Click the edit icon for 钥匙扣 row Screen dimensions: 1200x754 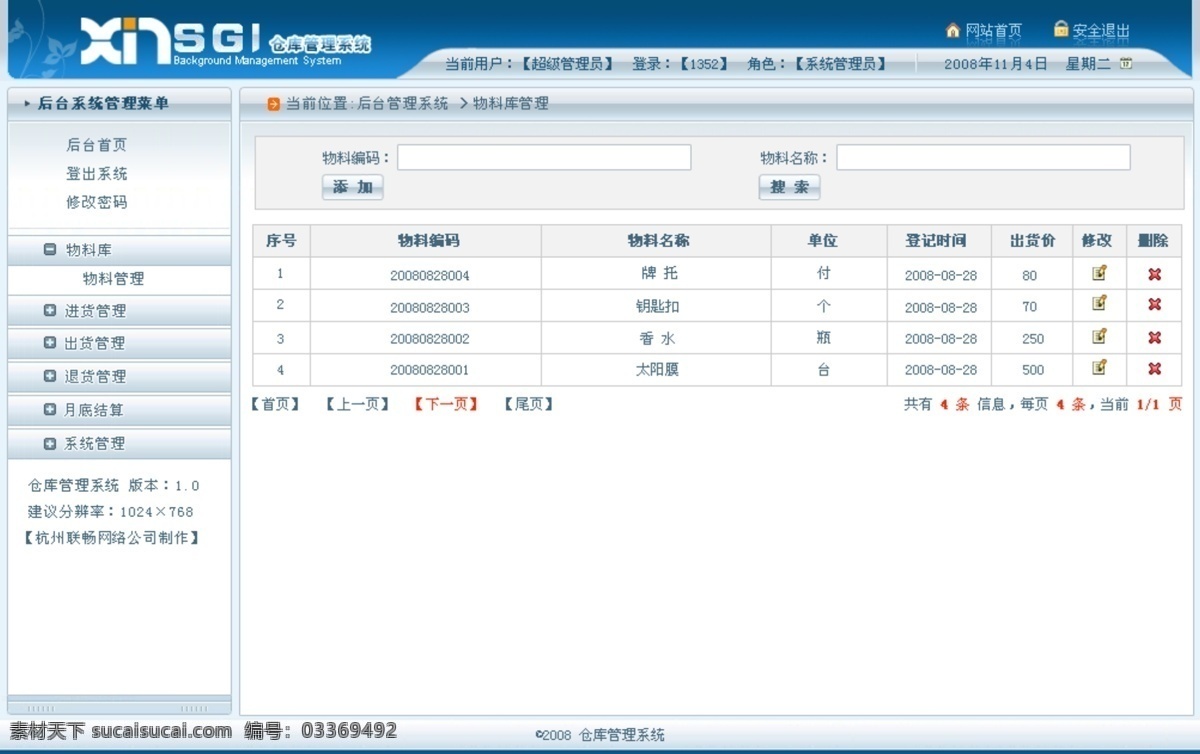[1099, 303]
